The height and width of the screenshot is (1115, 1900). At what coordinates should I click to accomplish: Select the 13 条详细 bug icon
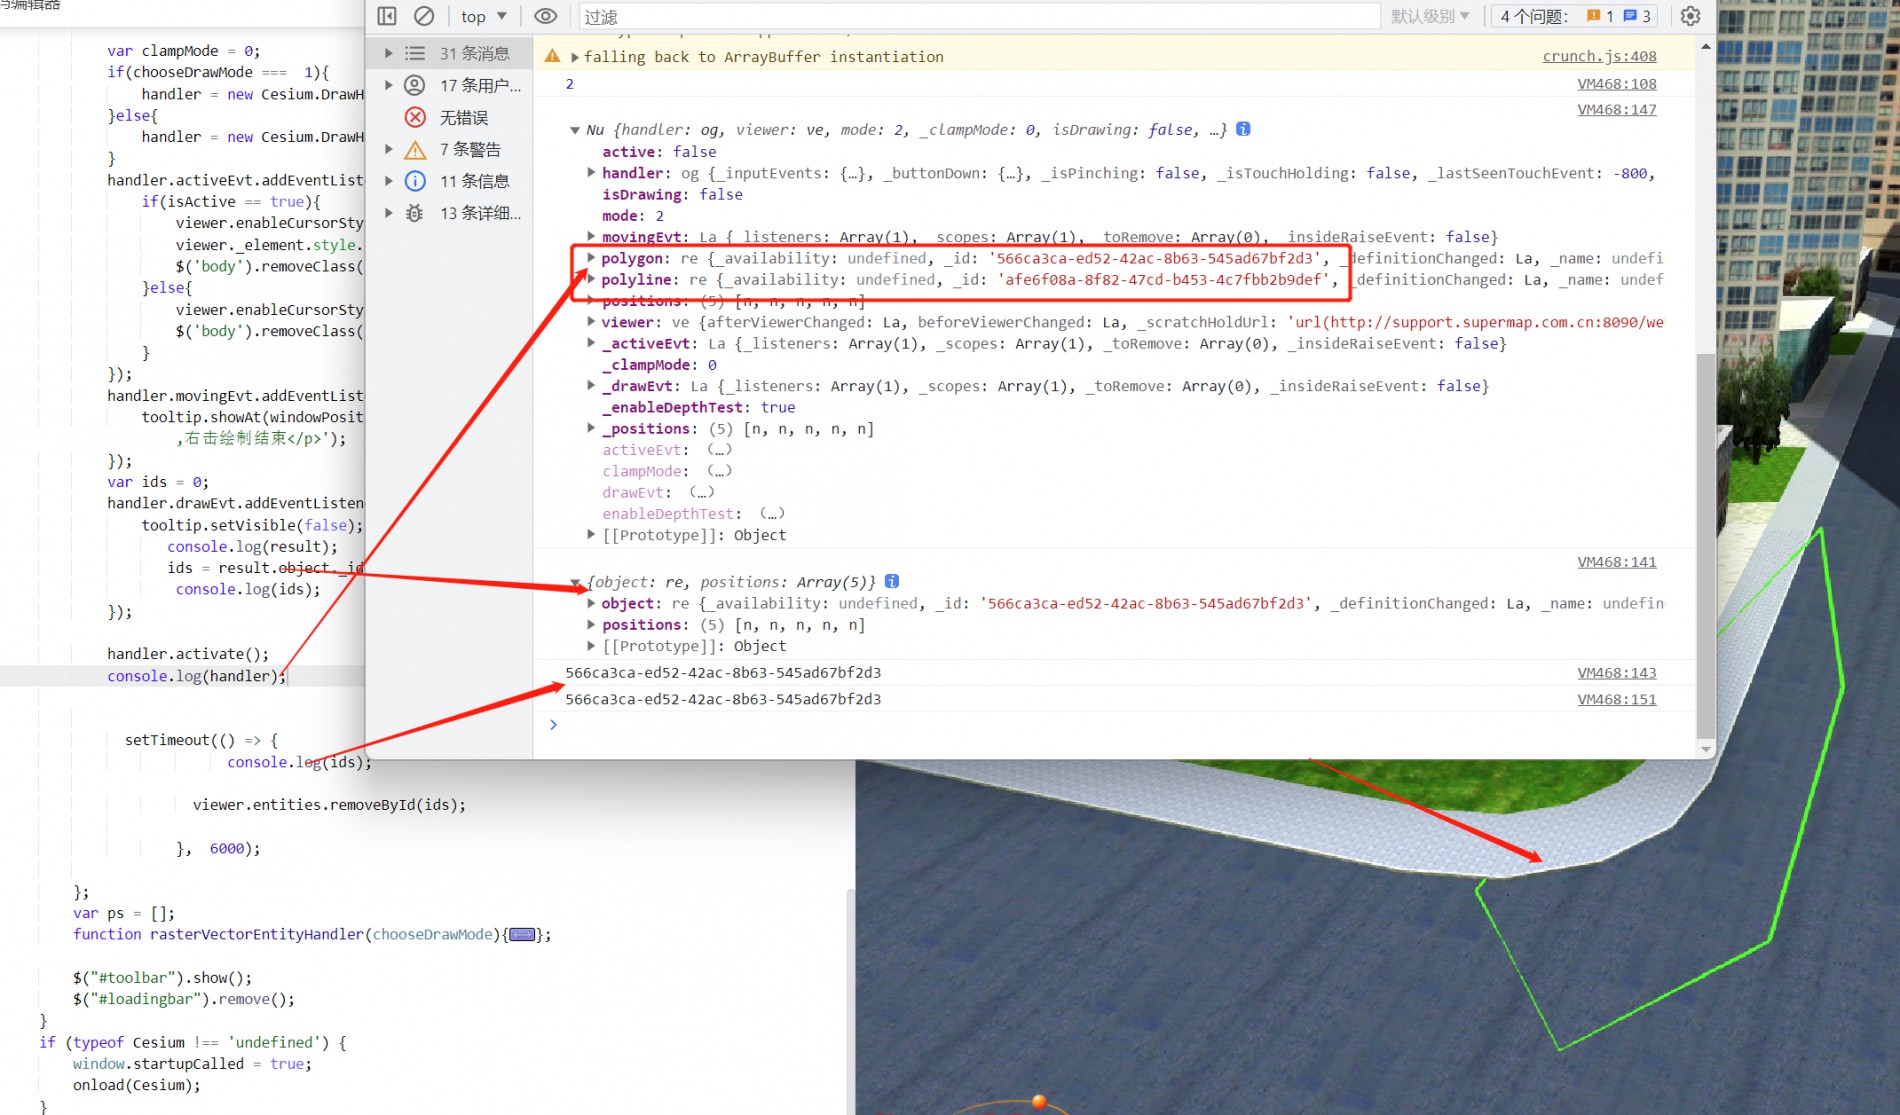point(415,213)
